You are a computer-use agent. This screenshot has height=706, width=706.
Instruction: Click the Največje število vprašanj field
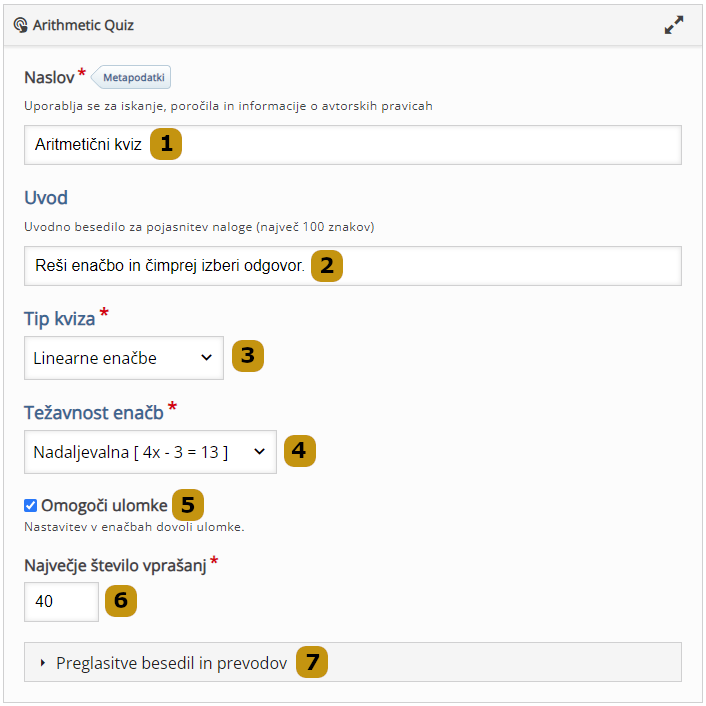point(61,601)
